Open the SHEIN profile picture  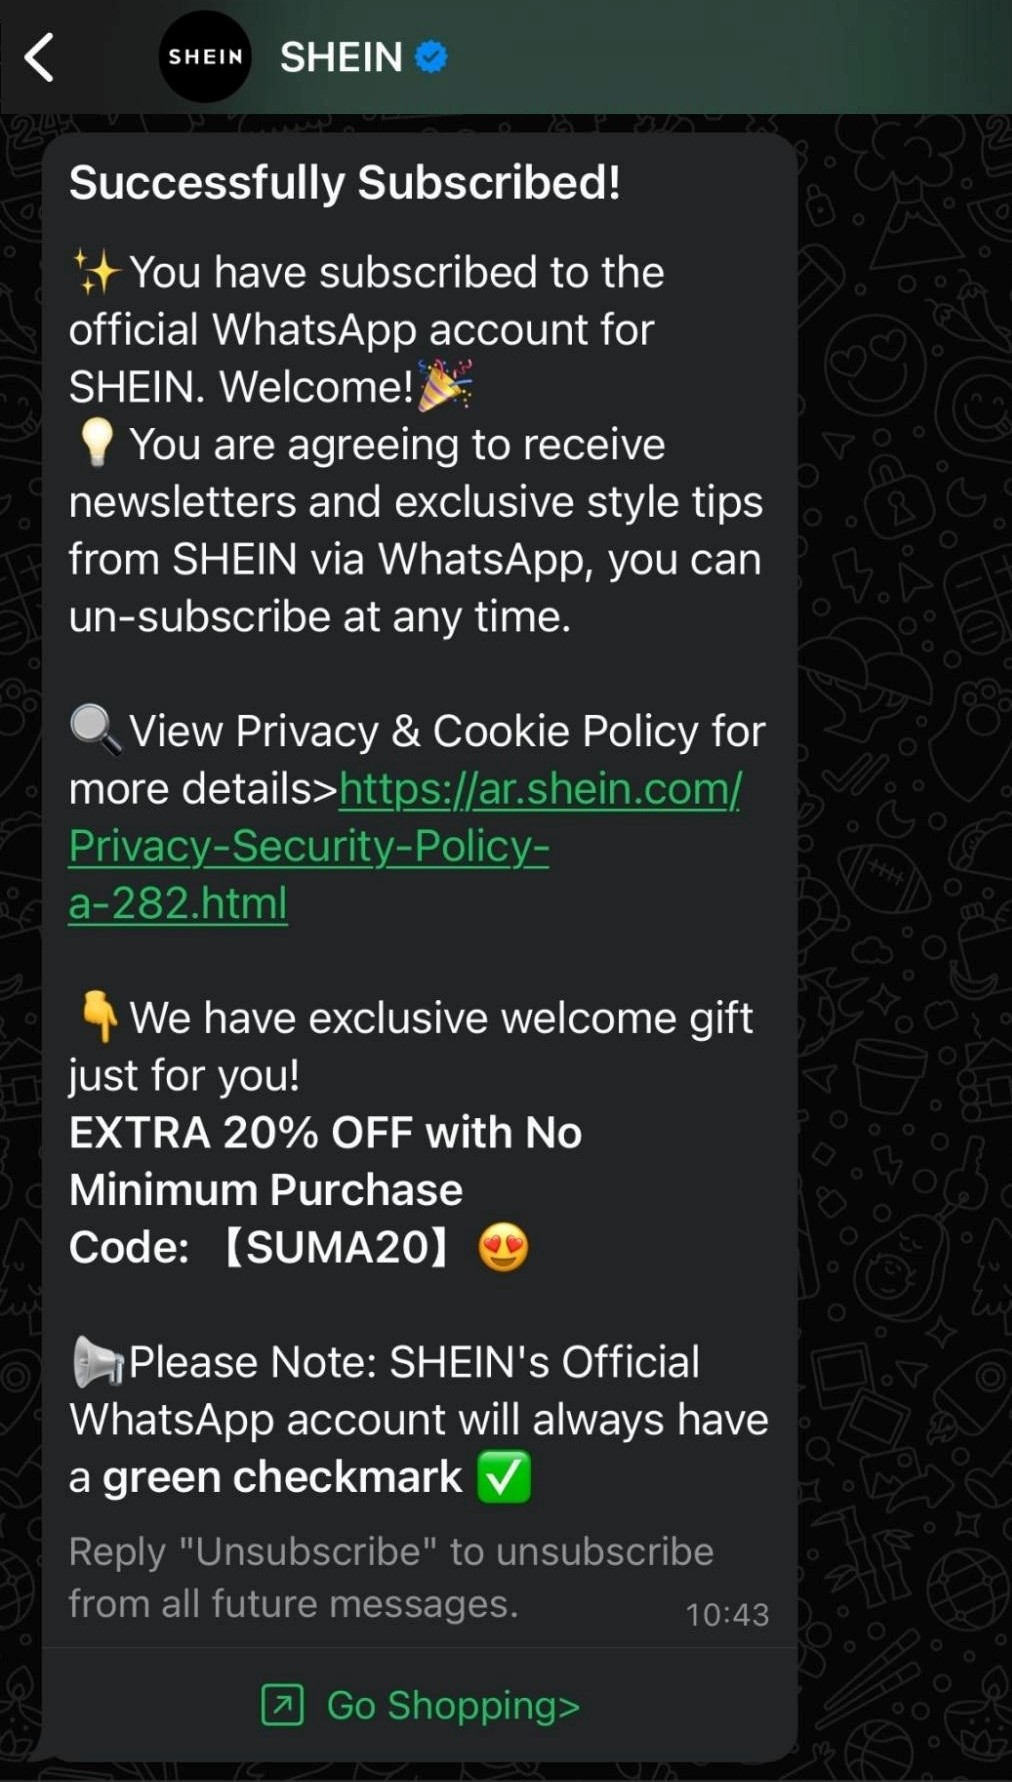(x=205, y=57)
